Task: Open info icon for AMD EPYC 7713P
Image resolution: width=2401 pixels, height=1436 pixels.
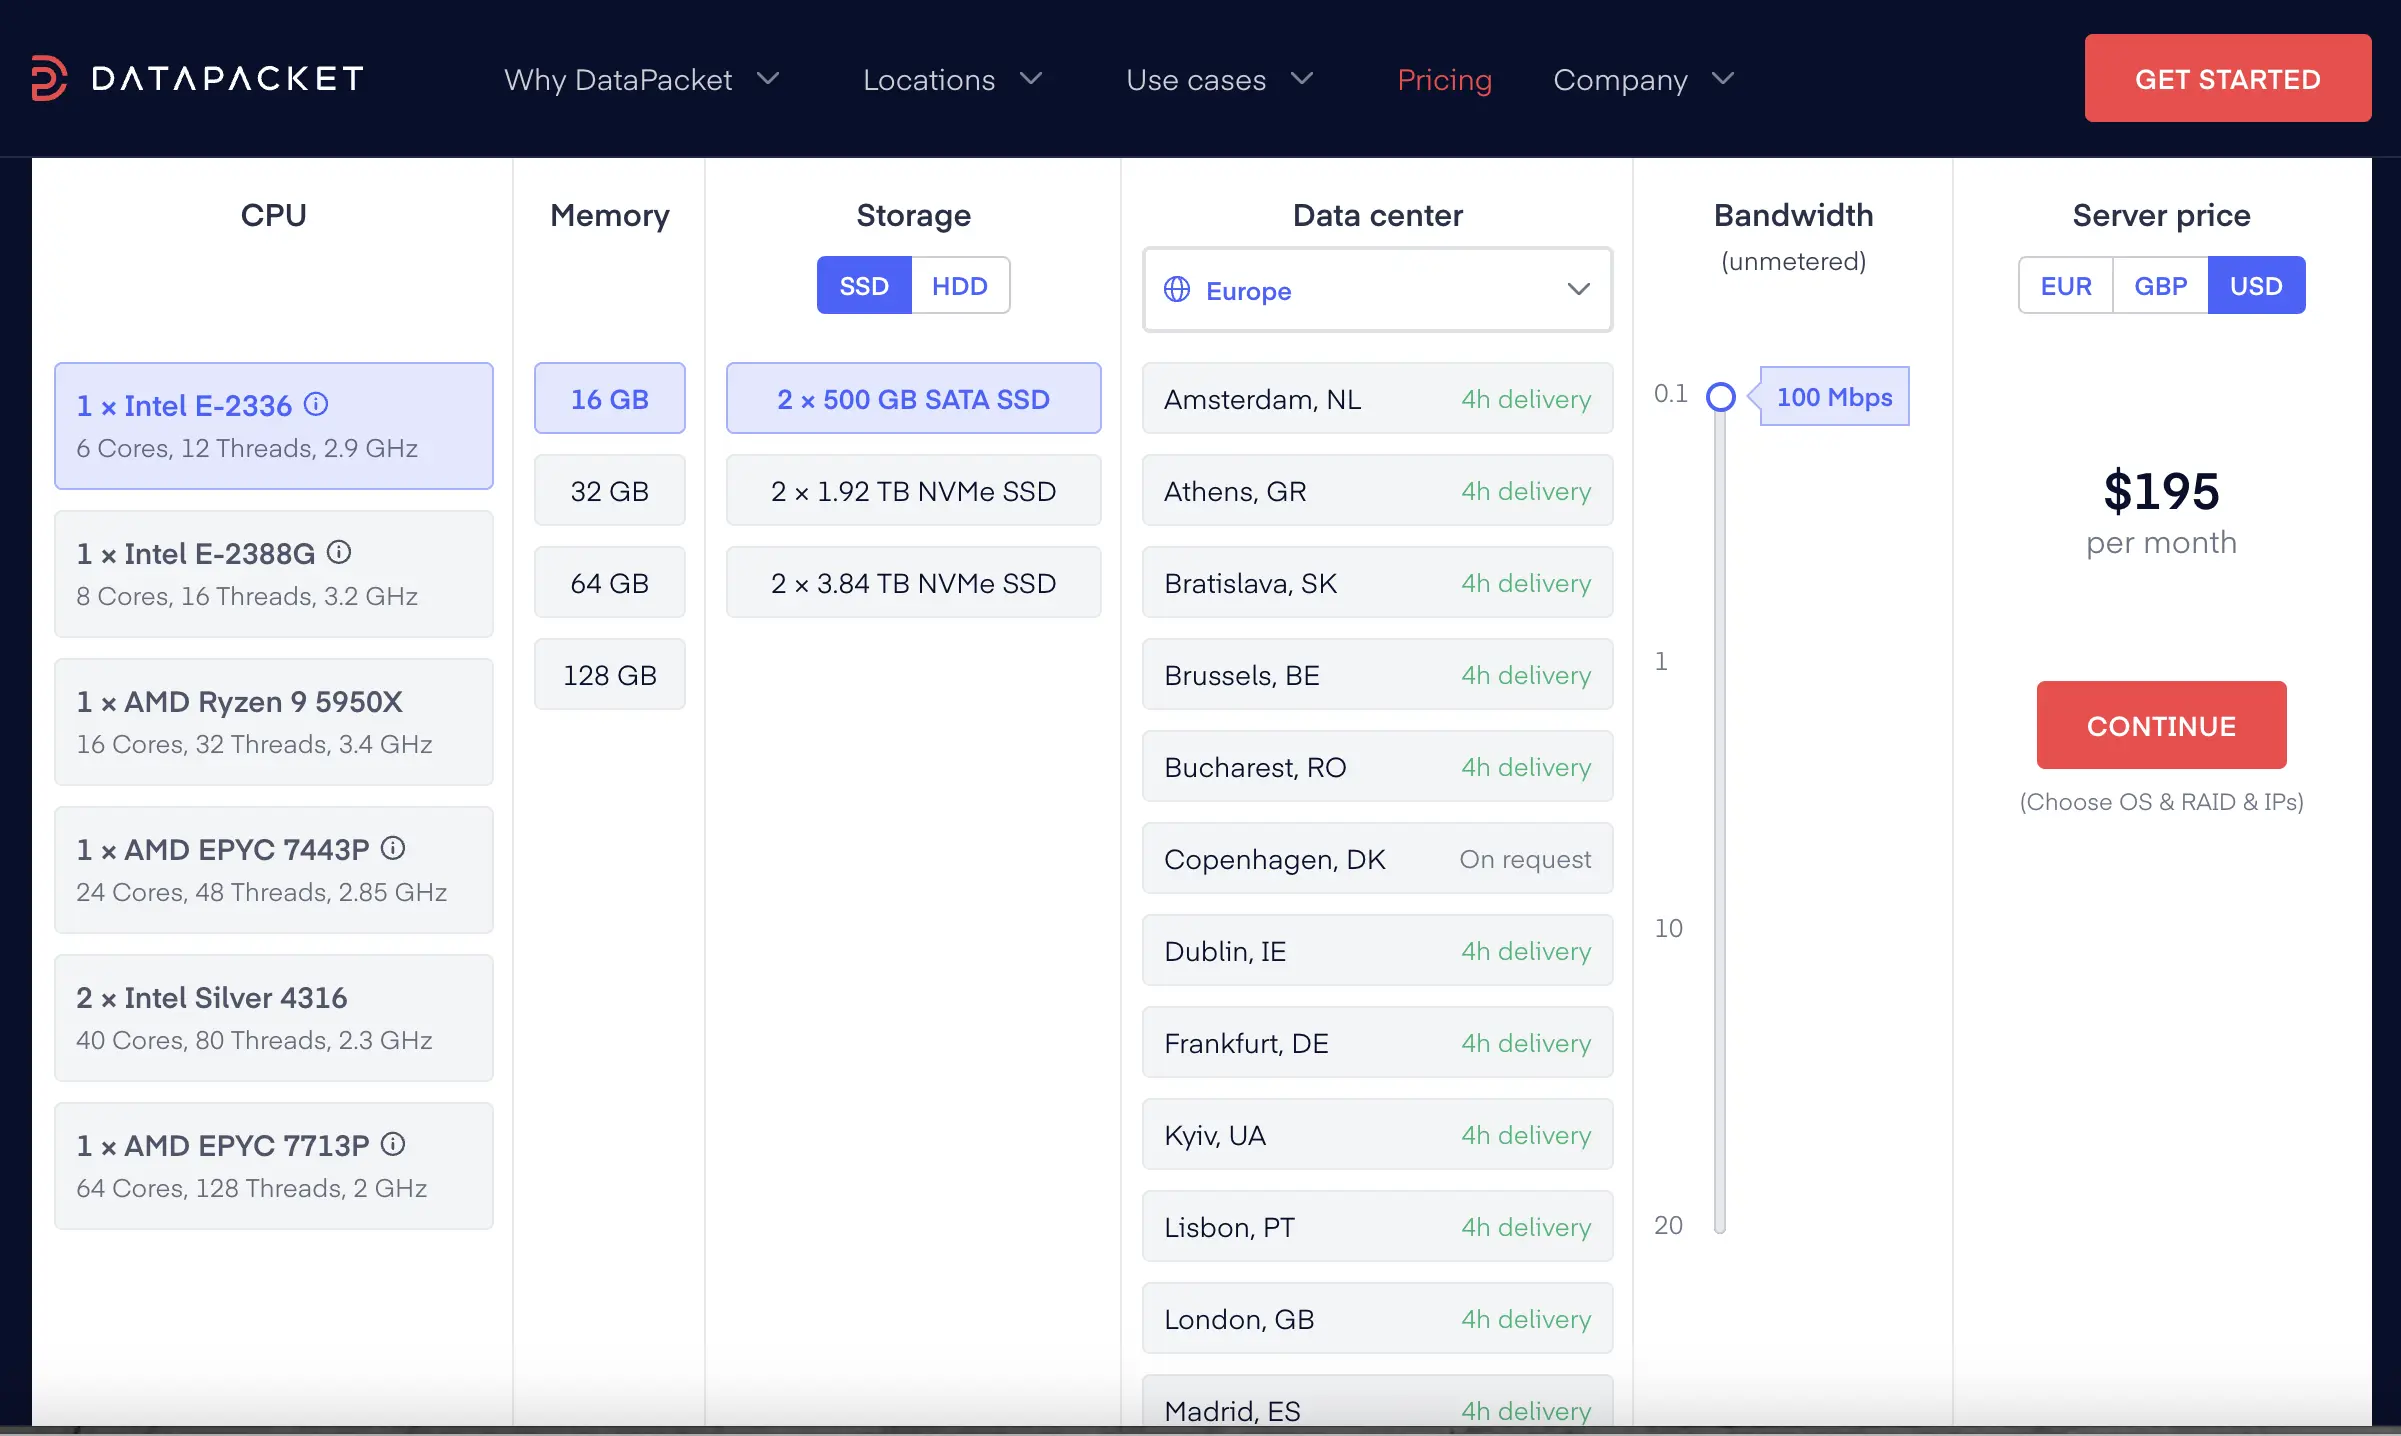Action: coord(393,1144)
